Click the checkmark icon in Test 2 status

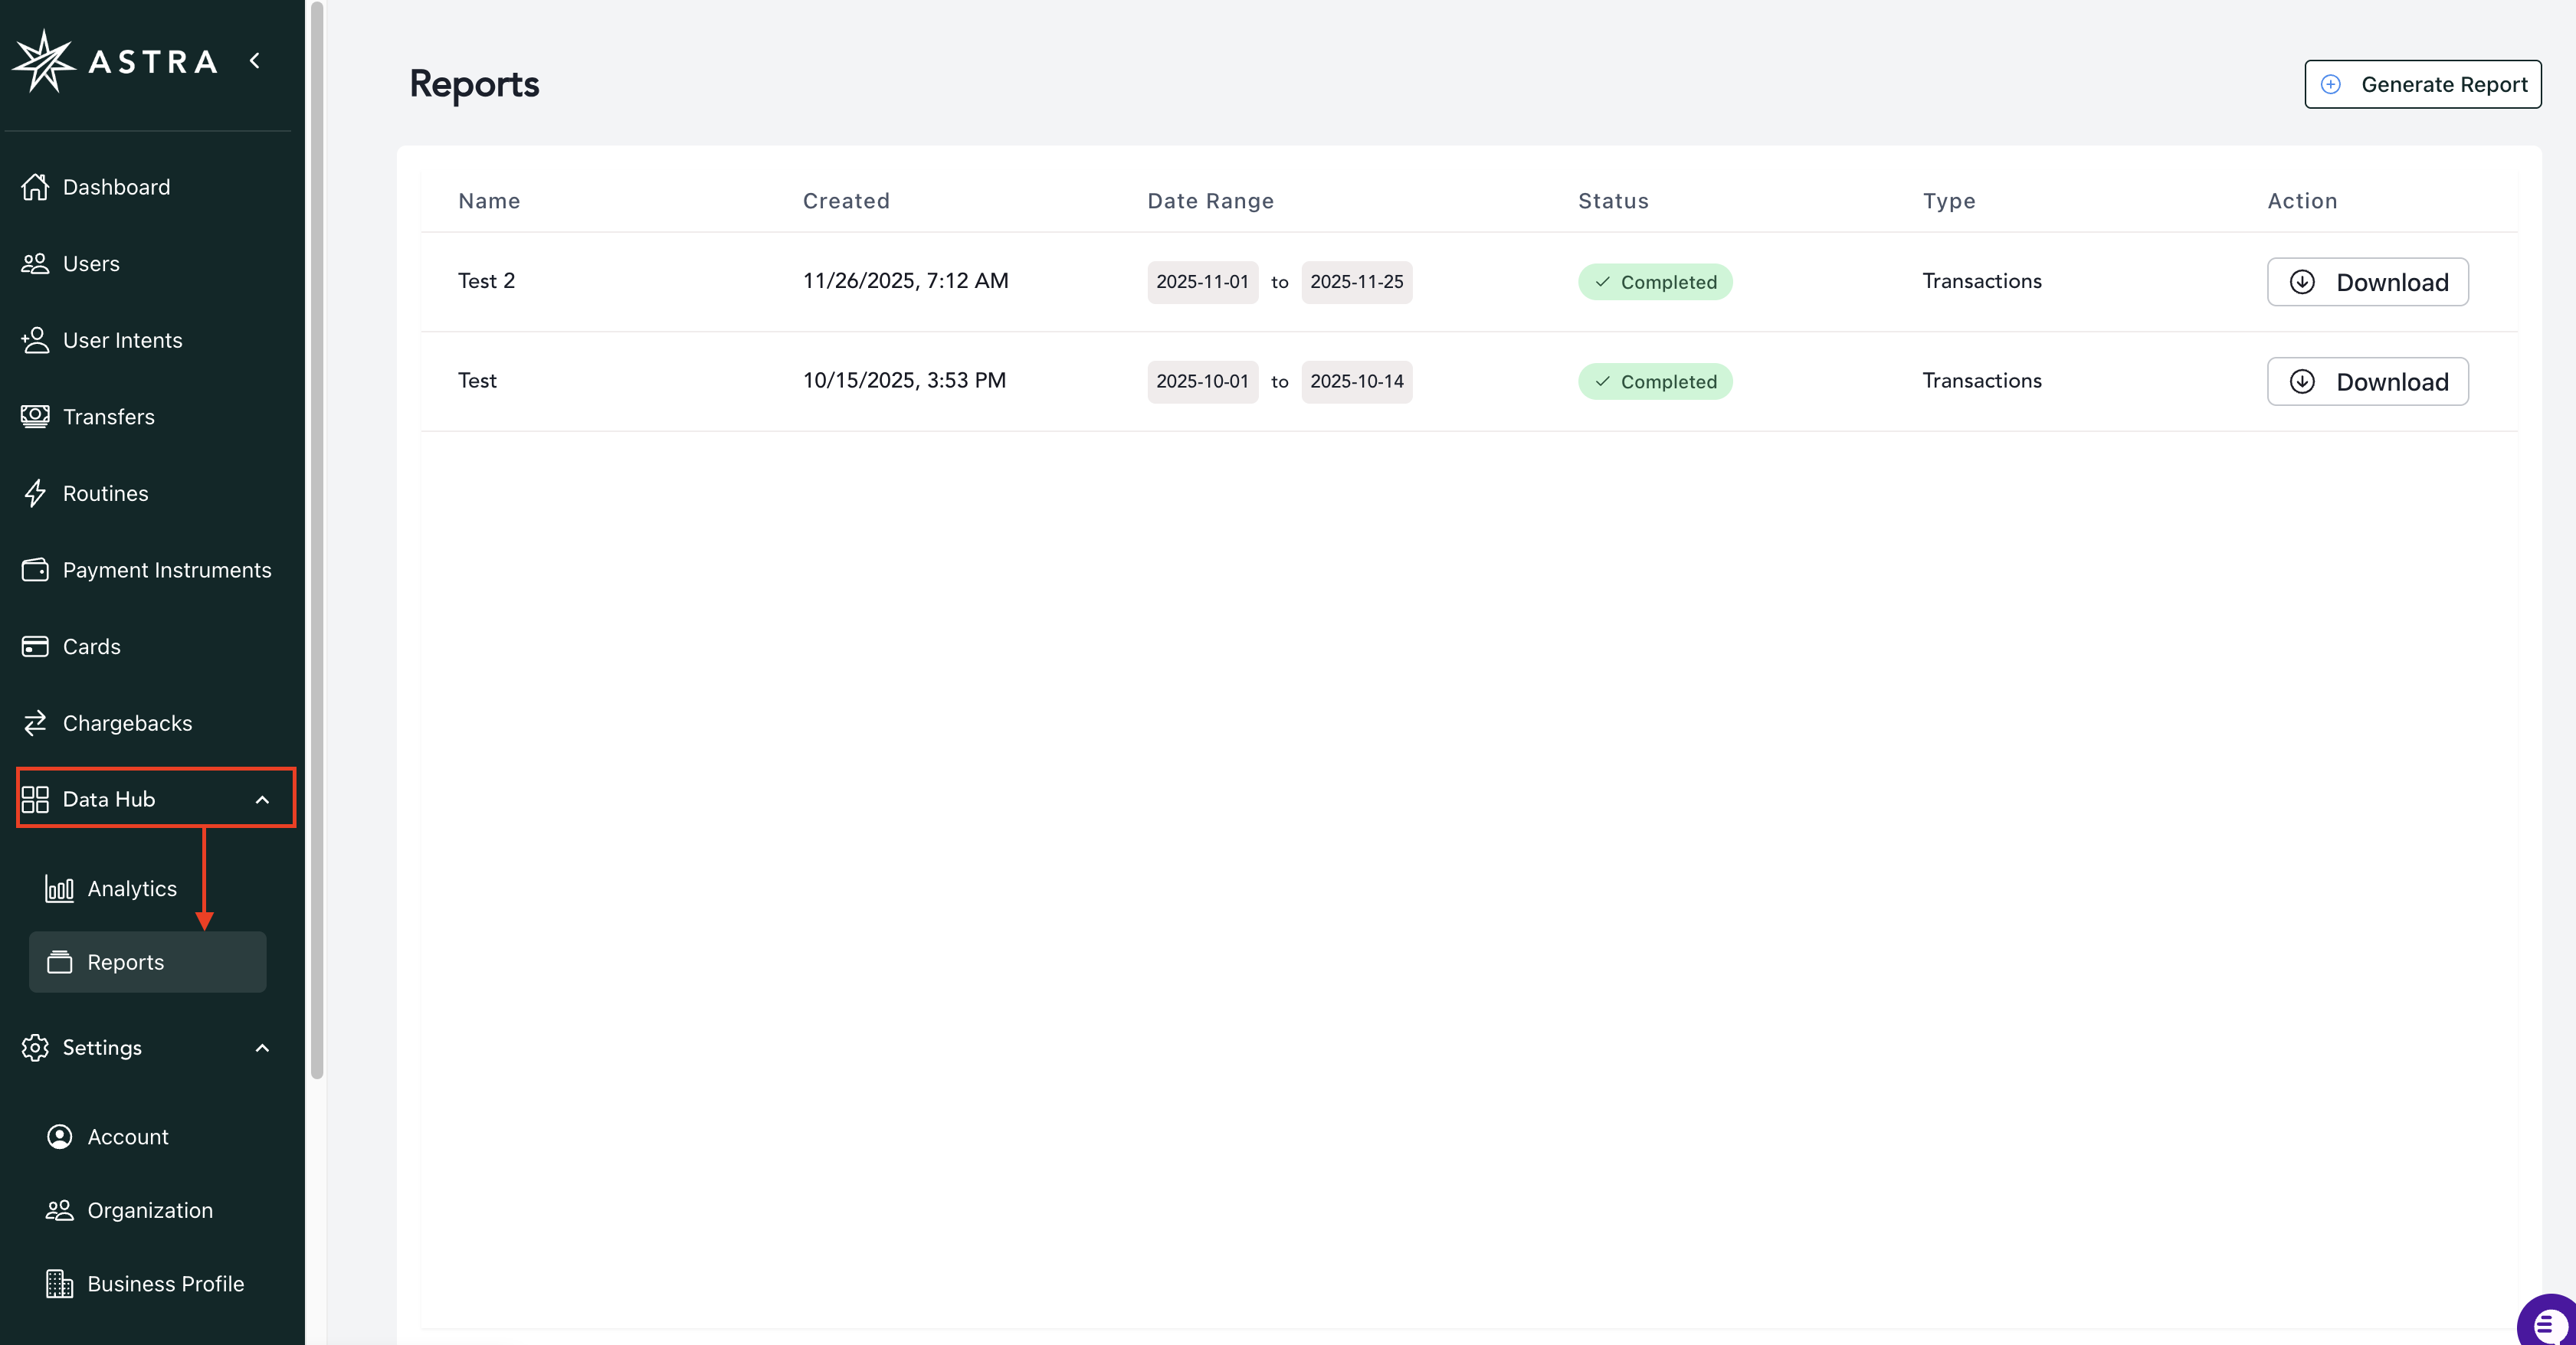1602,282
